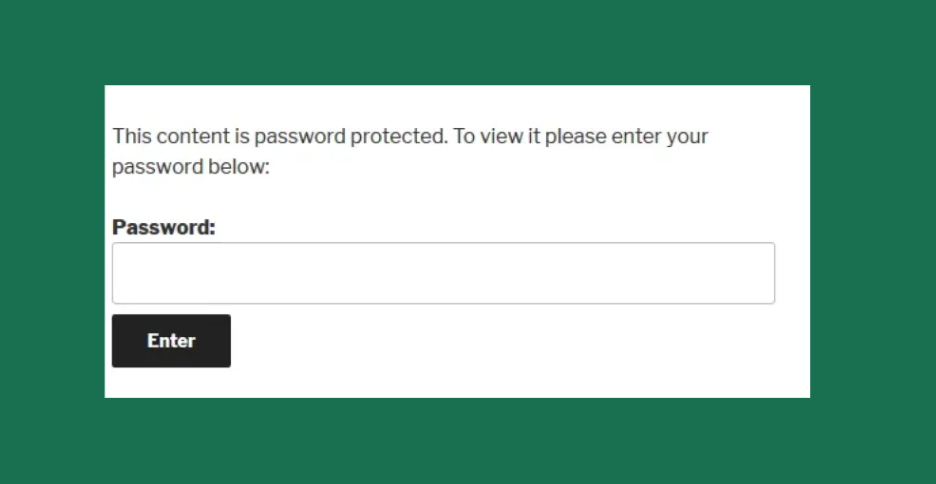Click the "password below:" text line
Image resolution: width=936 pixels, height=484 pixels.
(191, 167)
